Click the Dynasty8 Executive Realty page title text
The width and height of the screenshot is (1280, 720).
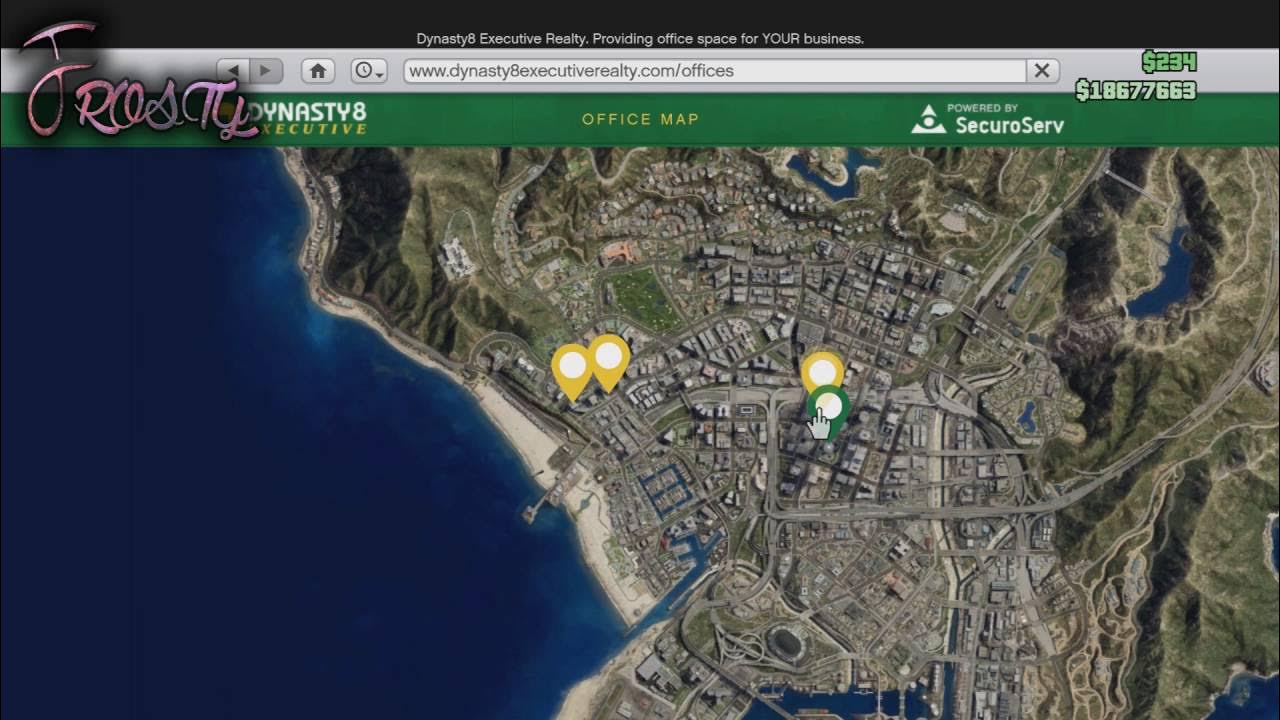(x=640, y=39)
